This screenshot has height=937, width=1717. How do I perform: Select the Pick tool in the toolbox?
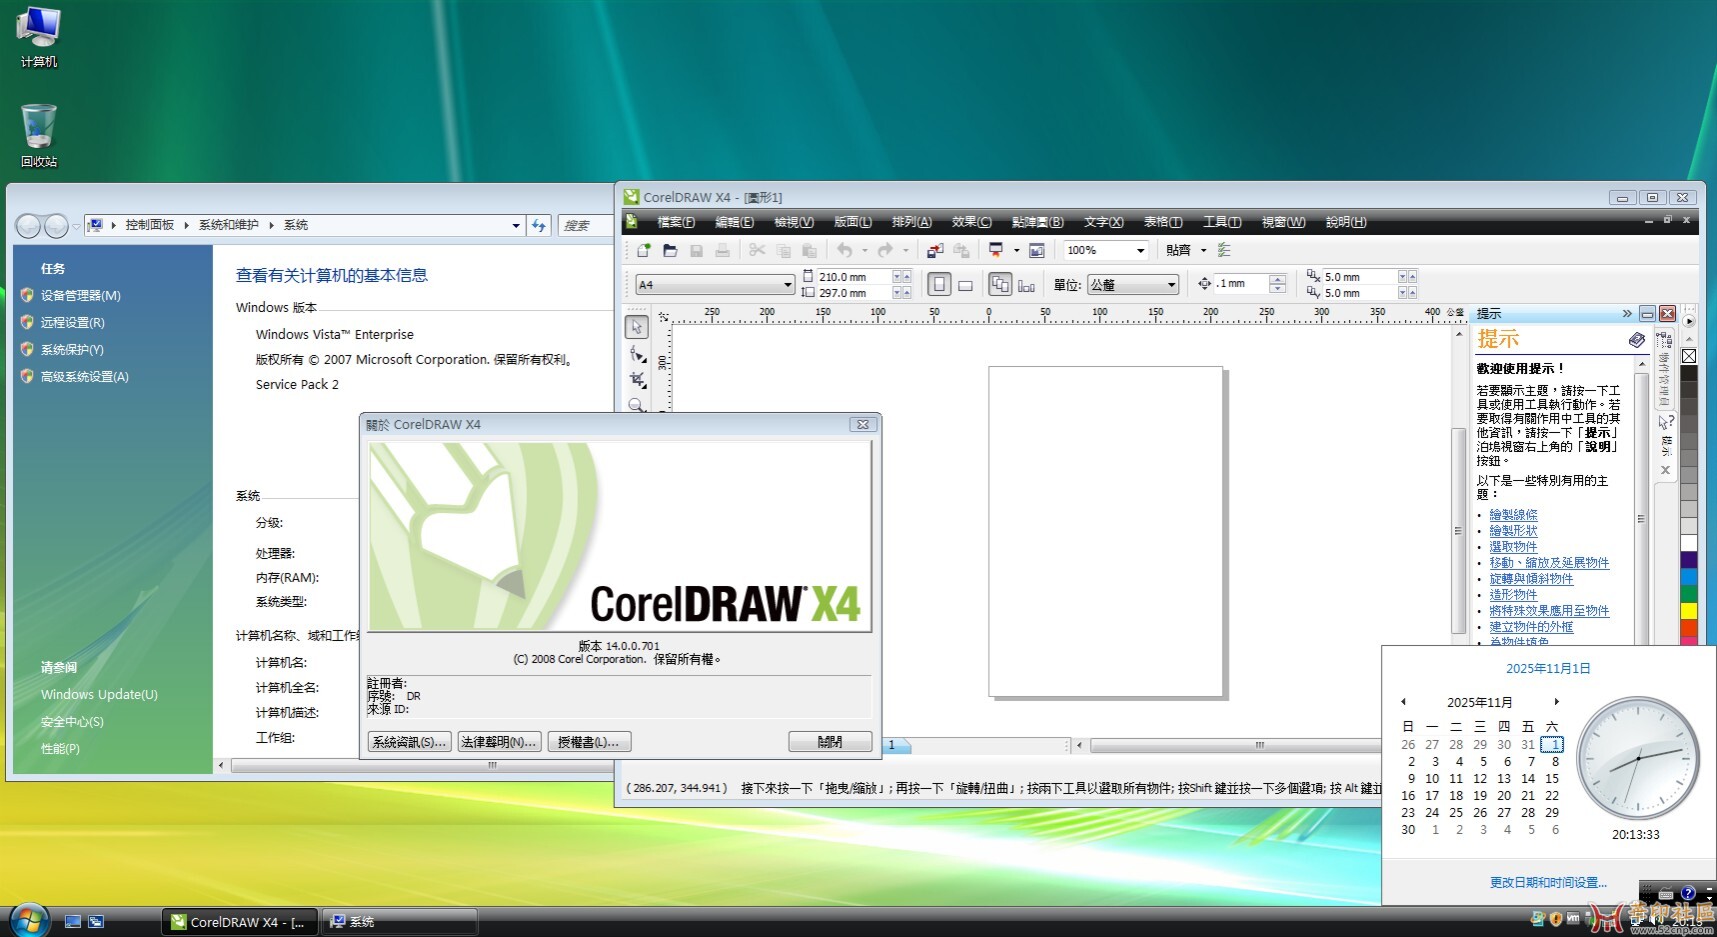click(637, 326)
